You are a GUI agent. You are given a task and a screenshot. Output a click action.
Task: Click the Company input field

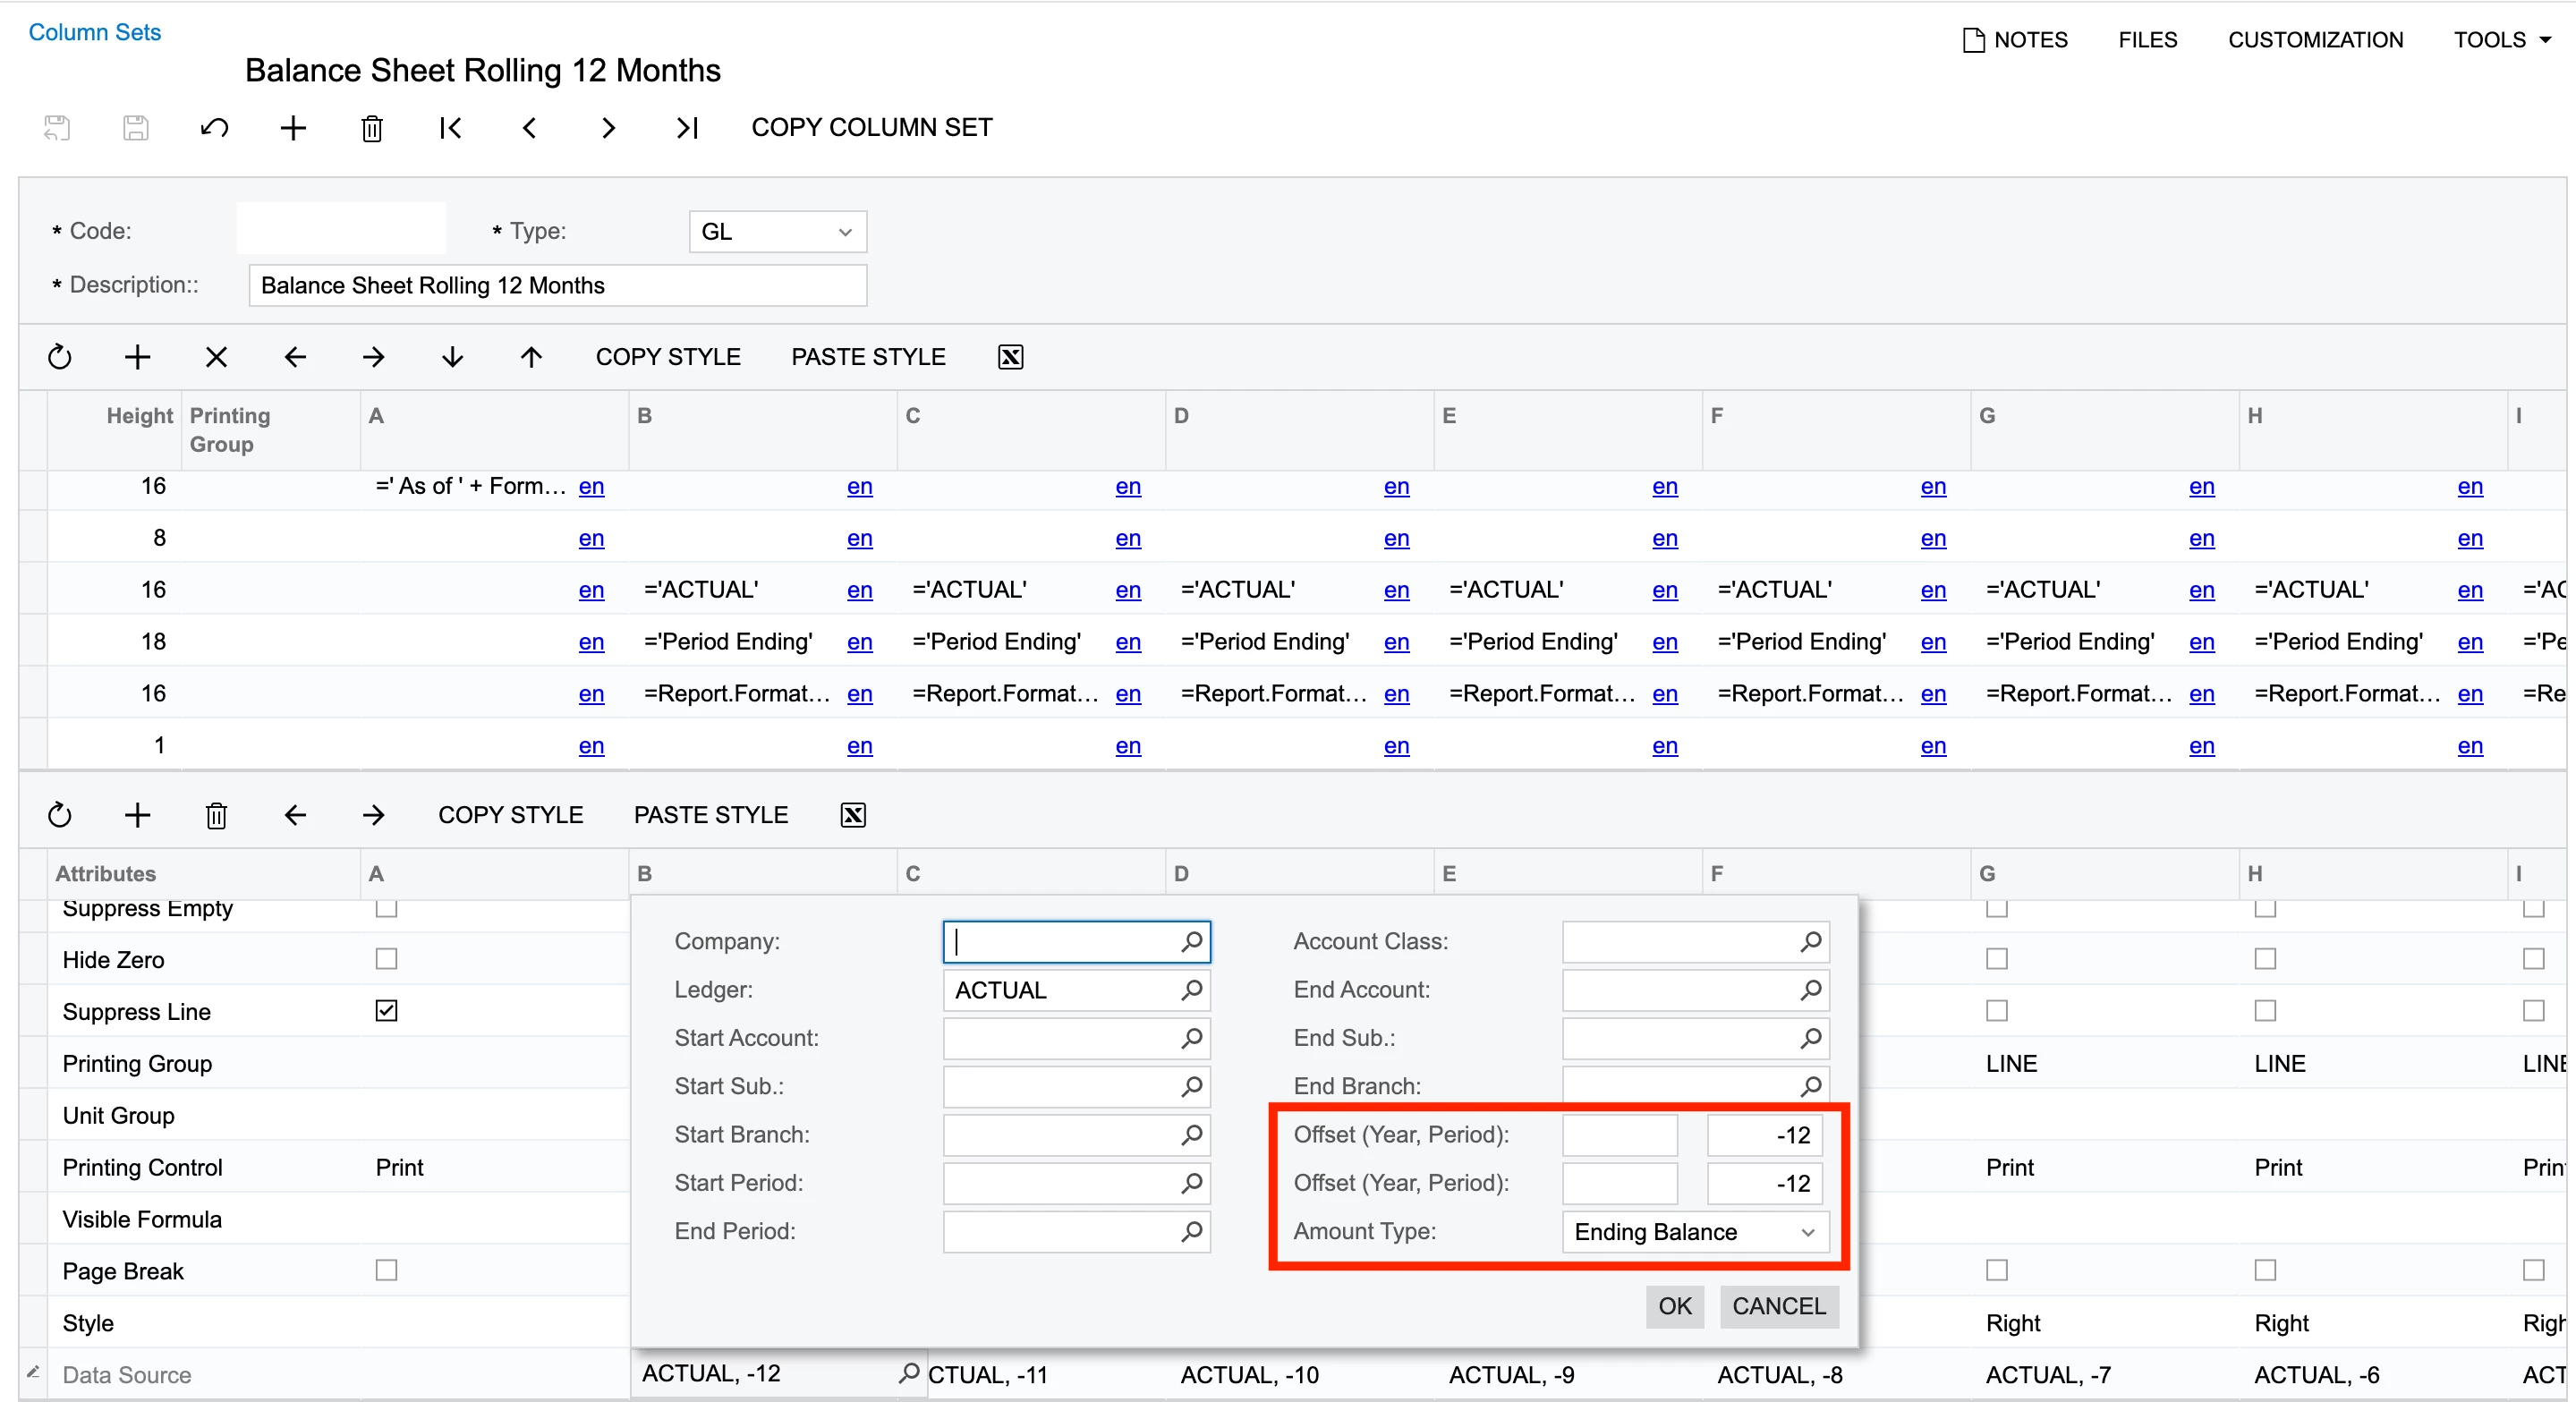pyautogui.click(x=1076, y=942)
